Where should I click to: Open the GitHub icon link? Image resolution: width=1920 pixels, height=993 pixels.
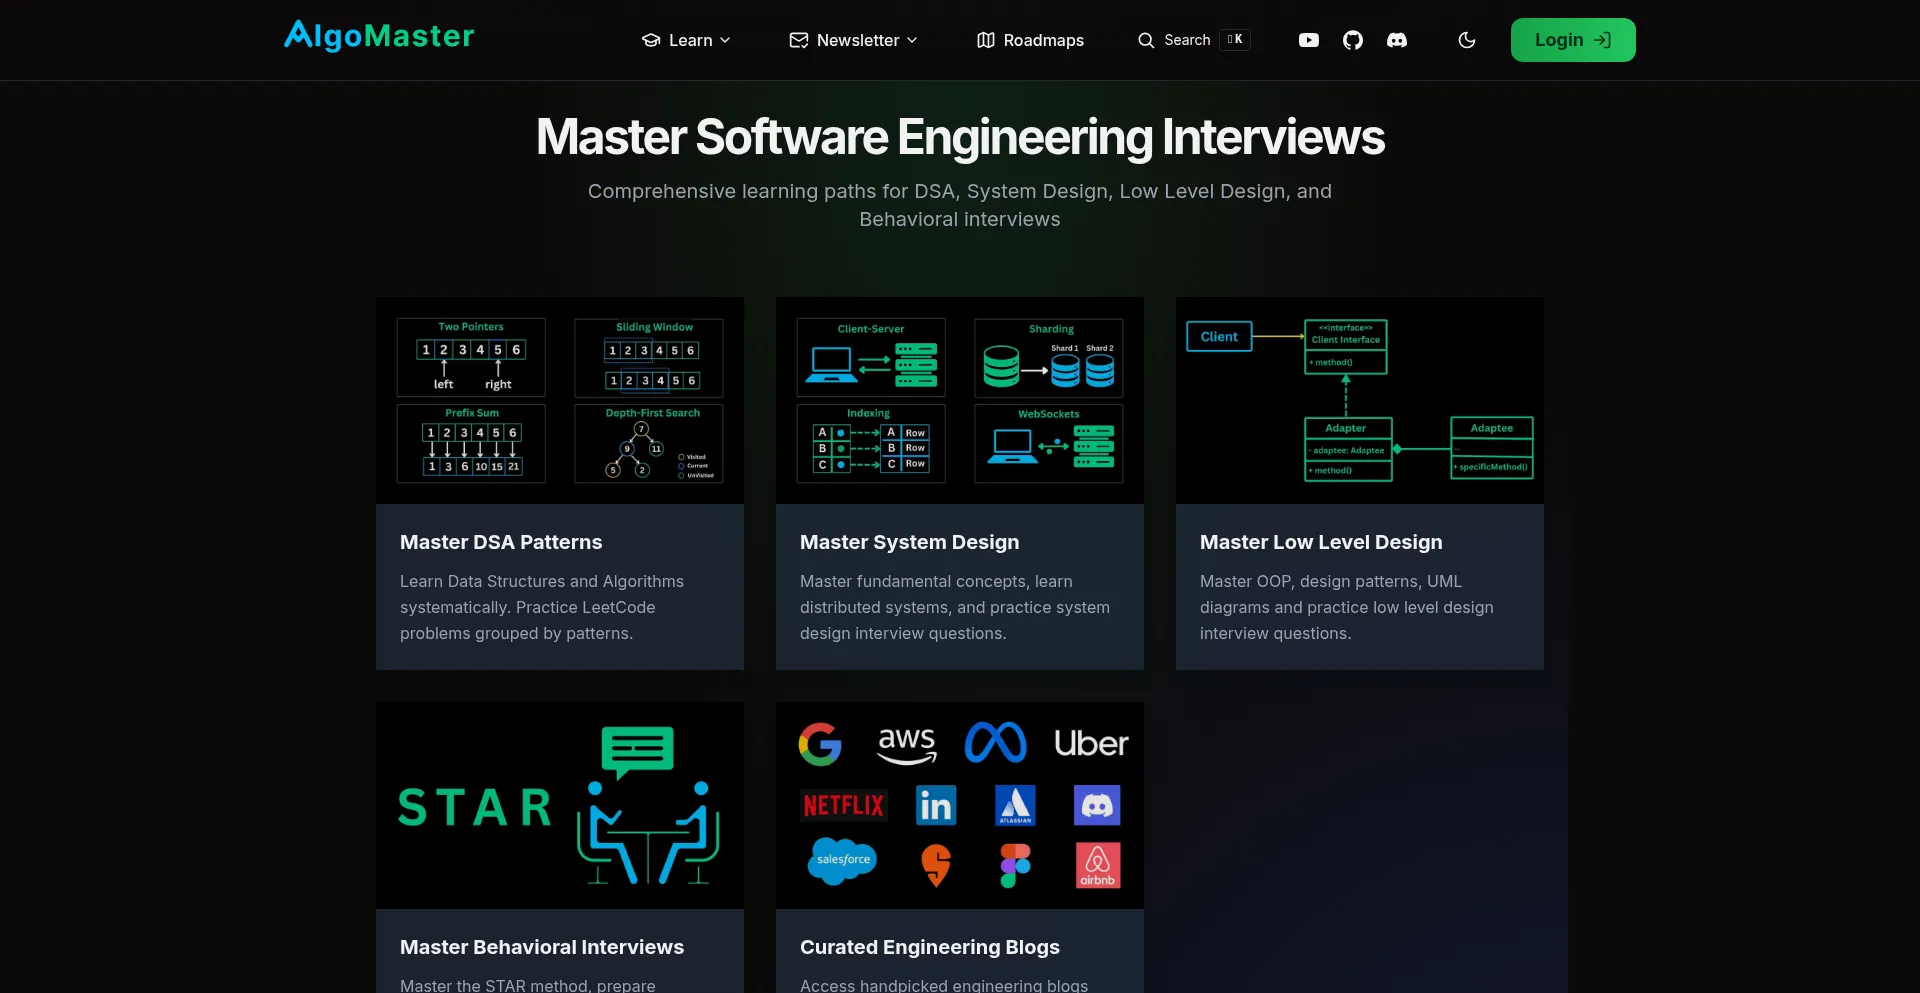tap(1352, 40)
